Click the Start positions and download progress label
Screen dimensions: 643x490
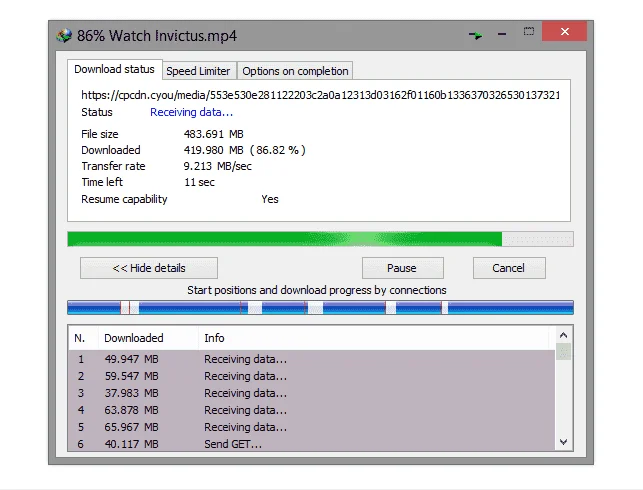[x=317, y=290]
